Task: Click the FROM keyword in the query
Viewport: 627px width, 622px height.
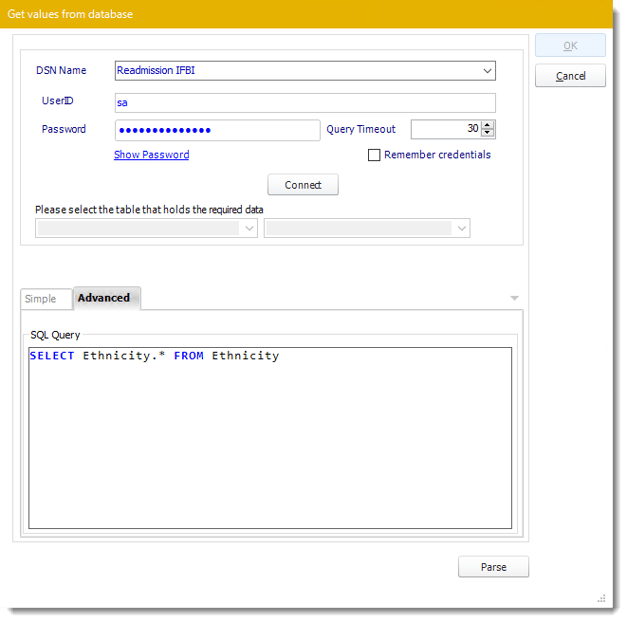Action: [x=189, y=356]
